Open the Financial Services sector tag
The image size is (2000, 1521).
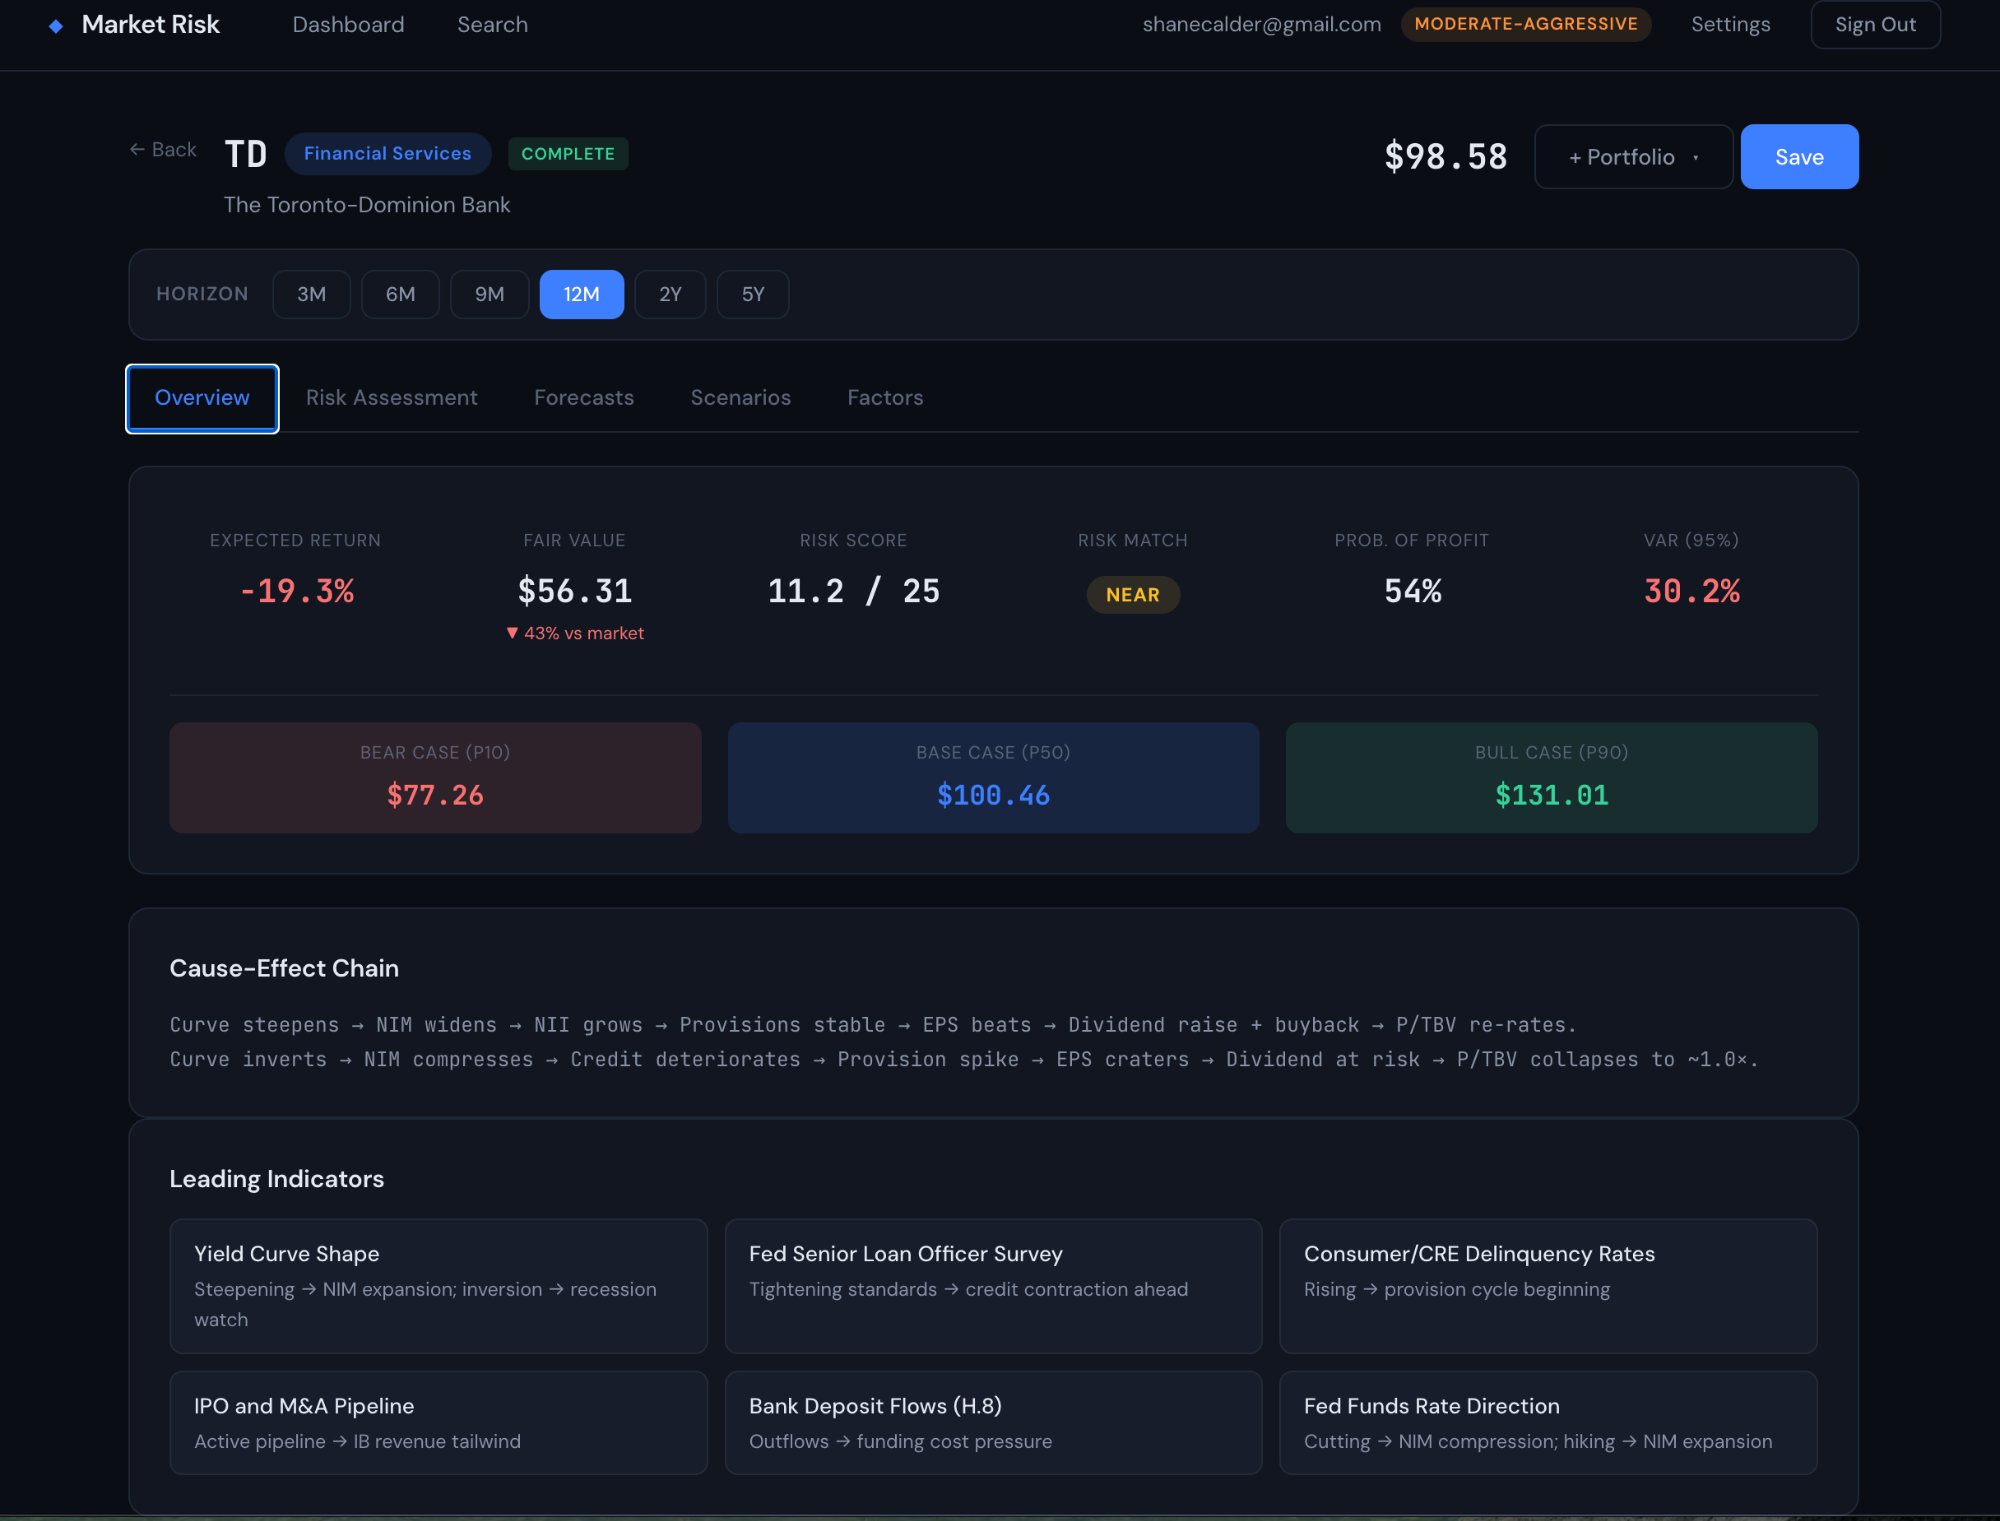coord(387,153)
